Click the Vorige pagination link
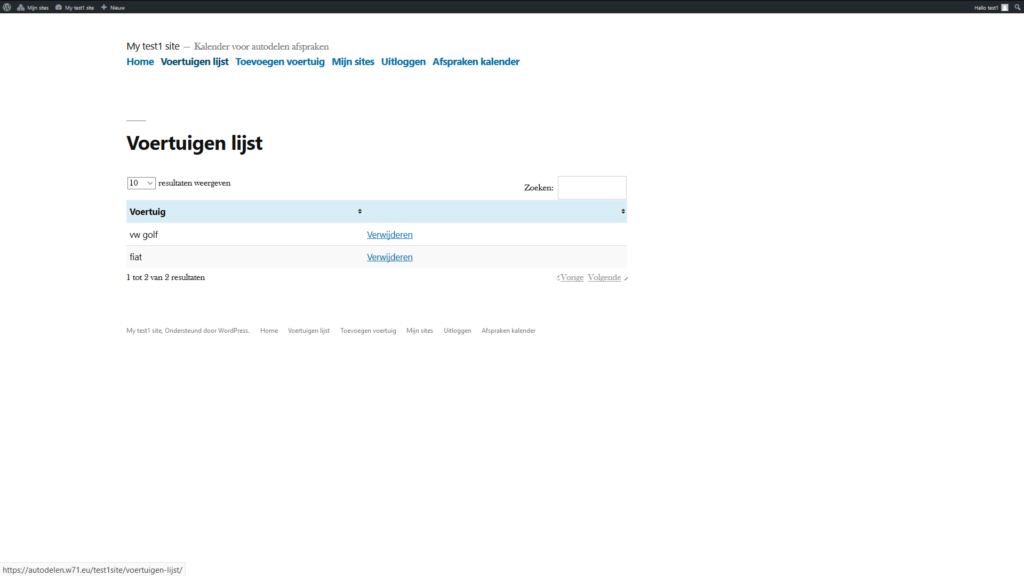1024x576 pixels. click(571, 277)
